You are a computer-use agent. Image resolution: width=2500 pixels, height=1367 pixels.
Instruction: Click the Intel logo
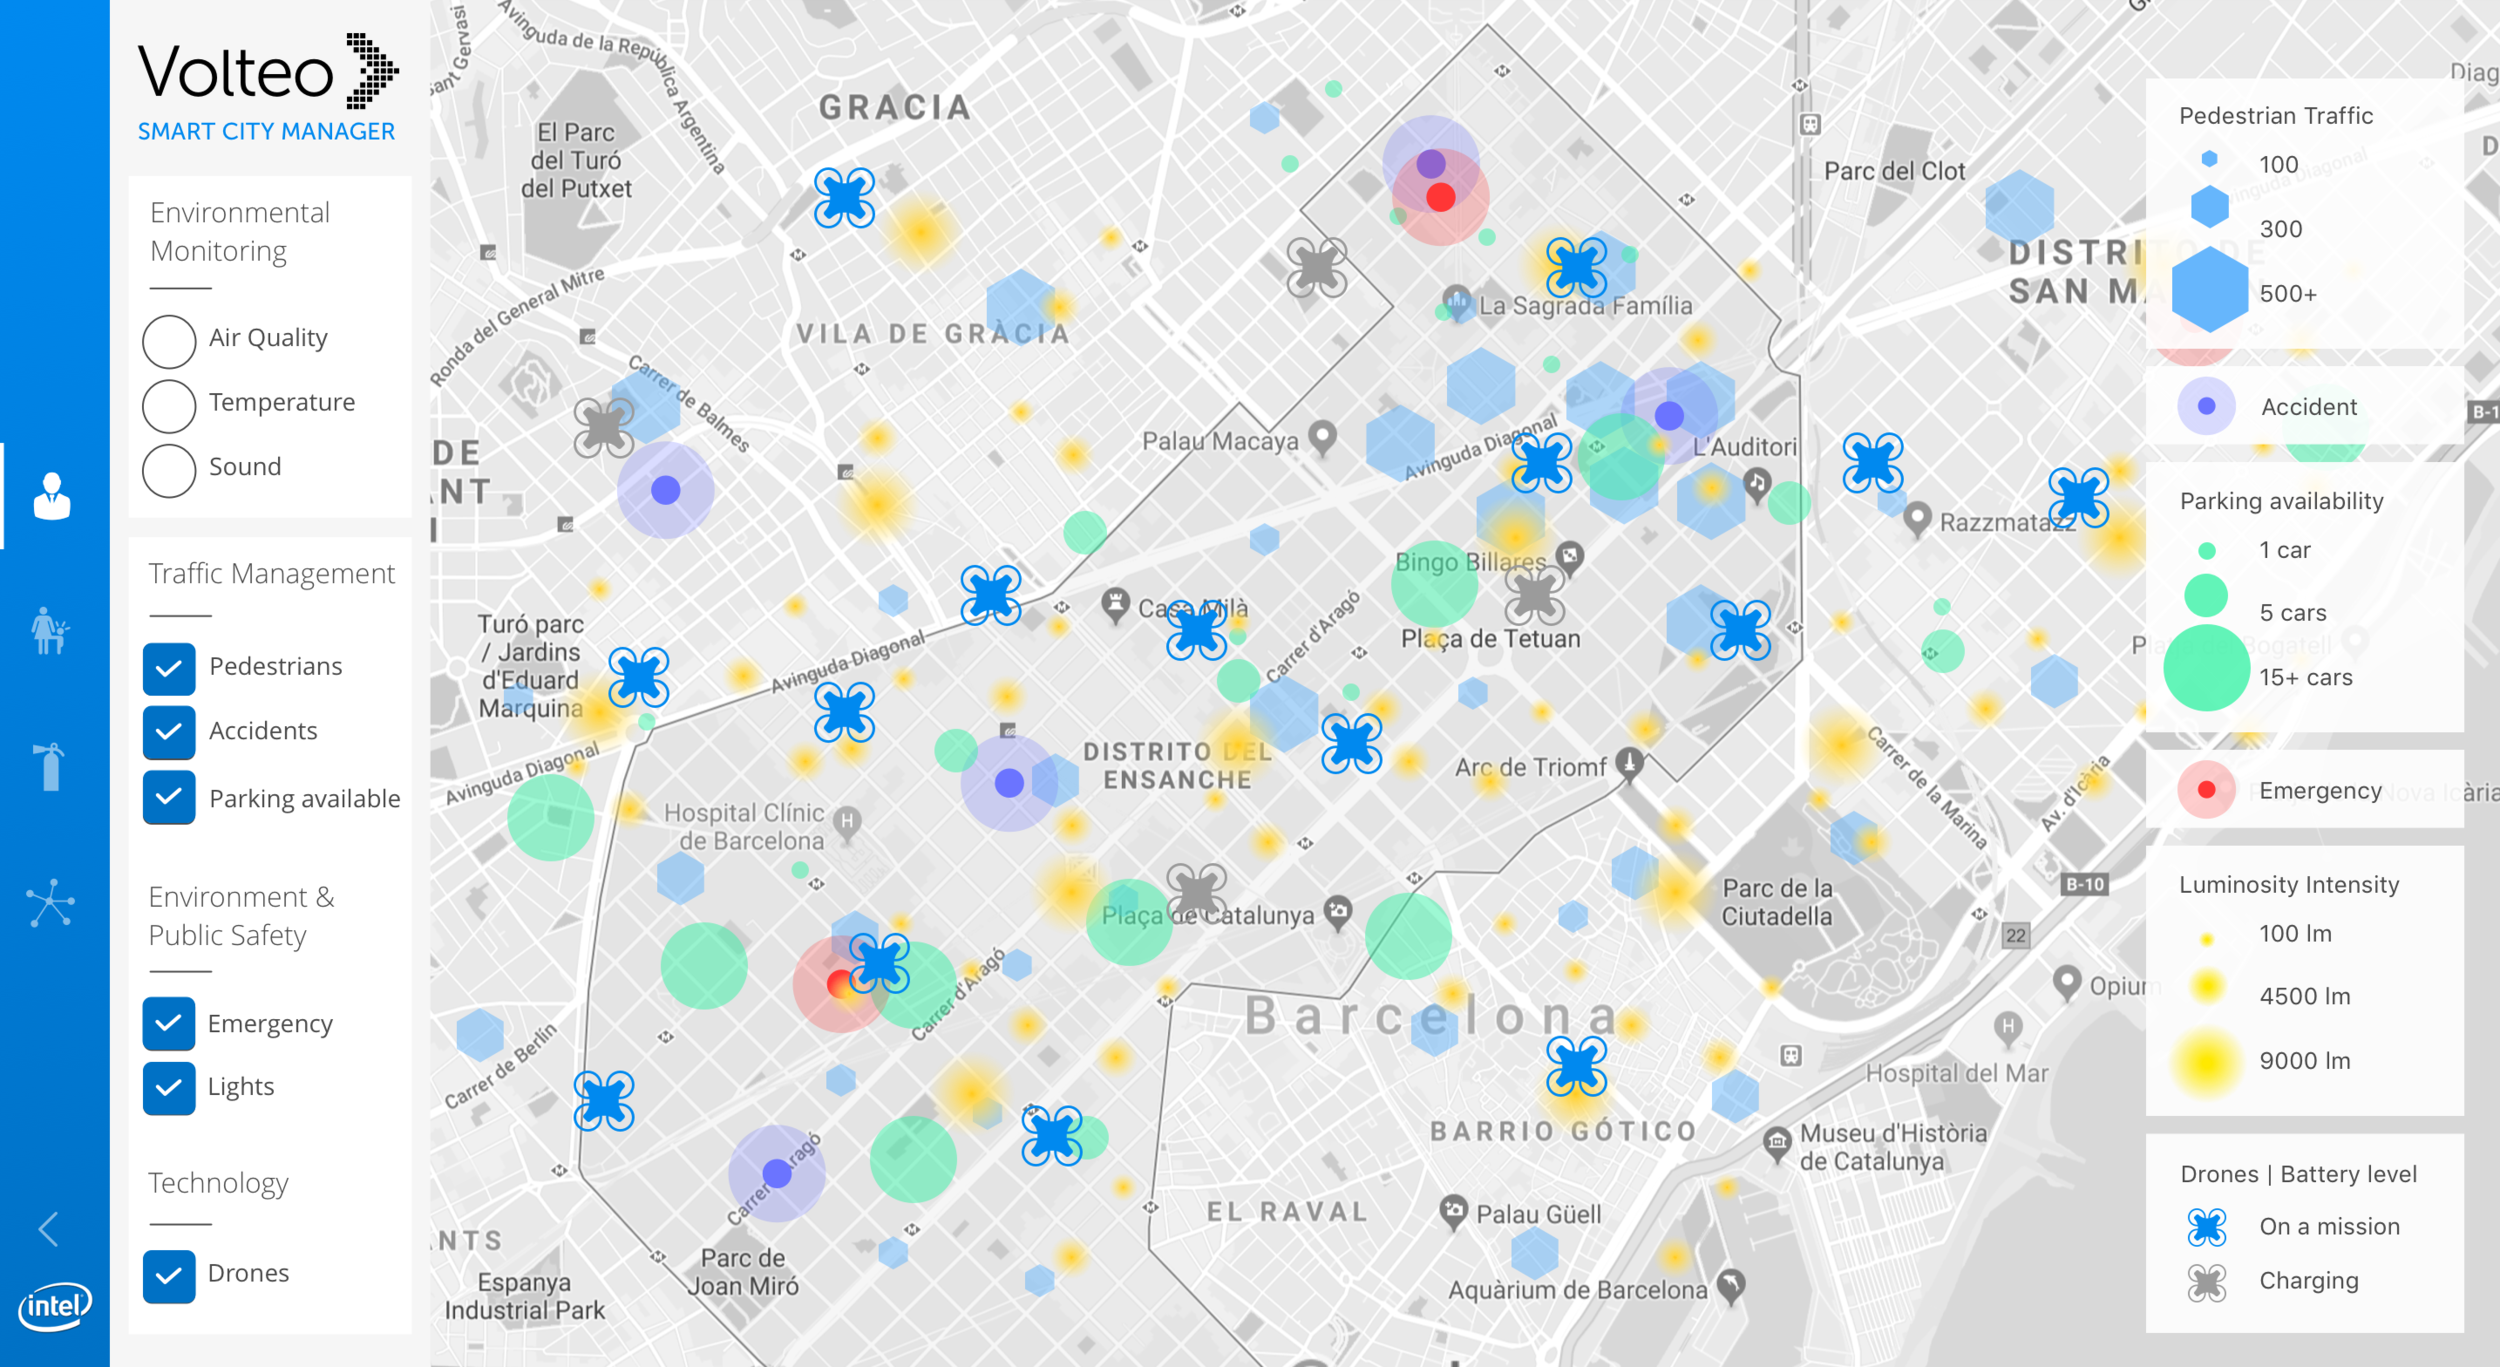coord(55,1306)
